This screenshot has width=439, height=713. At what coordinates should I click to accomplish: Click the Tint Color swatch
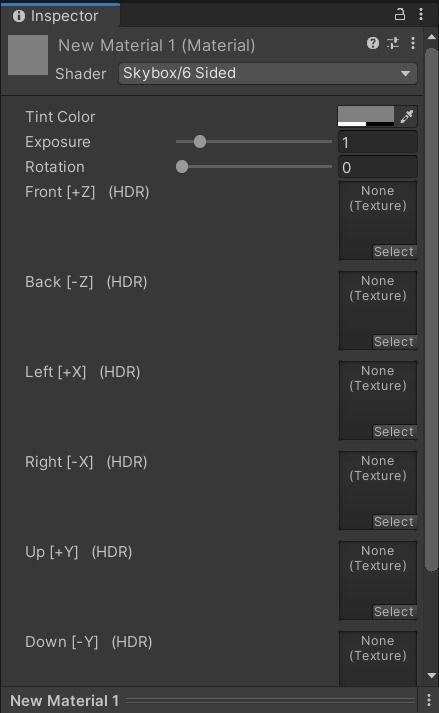(366, 116)
